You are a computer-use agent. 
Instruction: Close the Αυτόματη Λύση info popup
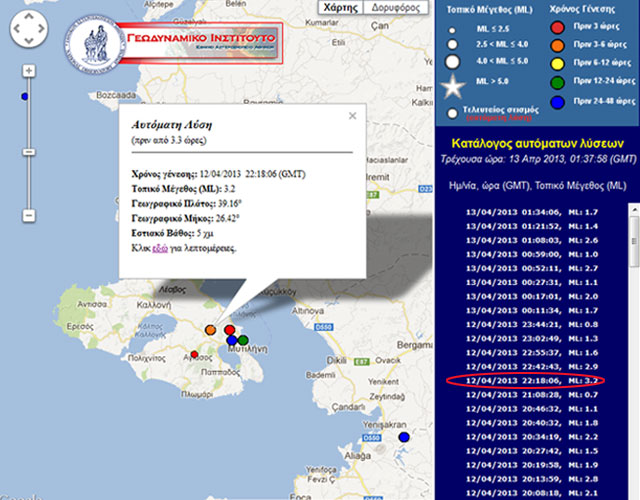coord(352,115)
